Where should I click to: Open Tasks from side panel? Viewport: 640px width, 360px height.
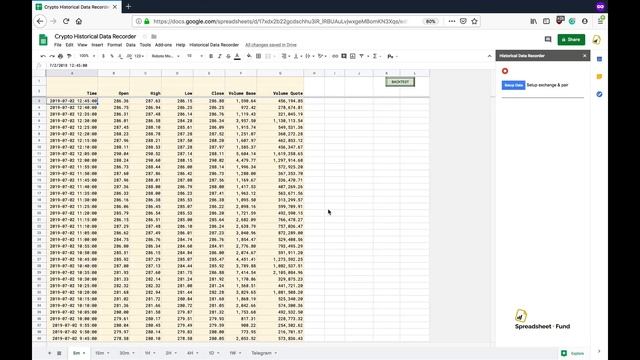(599, 94)
